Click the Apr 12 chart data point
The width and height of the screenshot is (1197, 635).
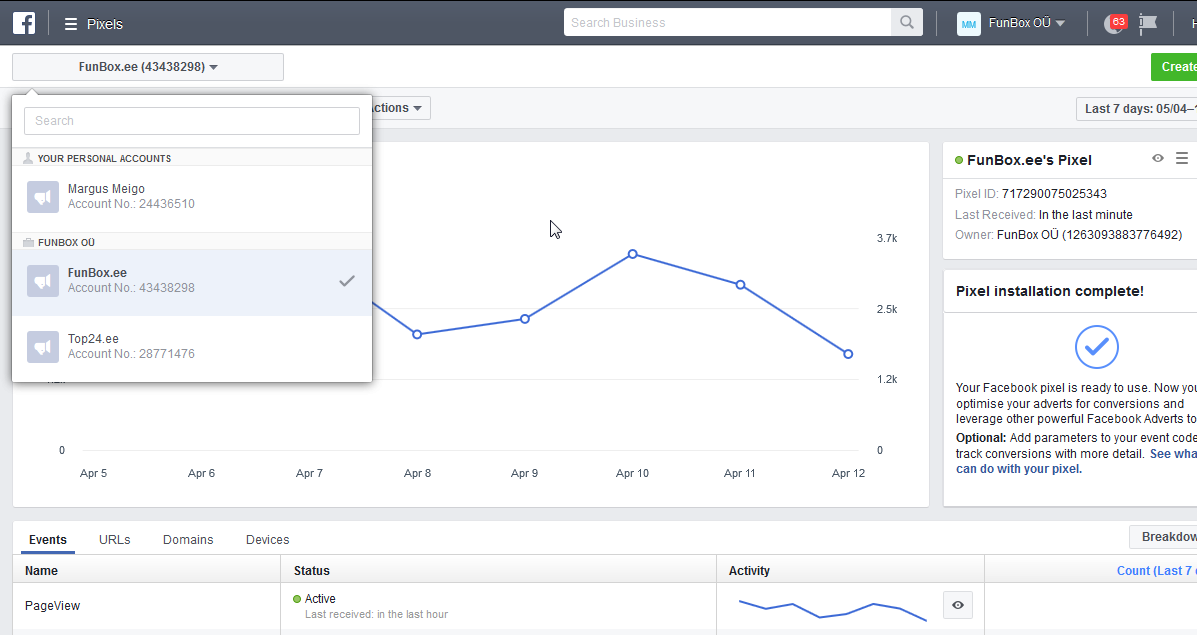coord(848,354)
